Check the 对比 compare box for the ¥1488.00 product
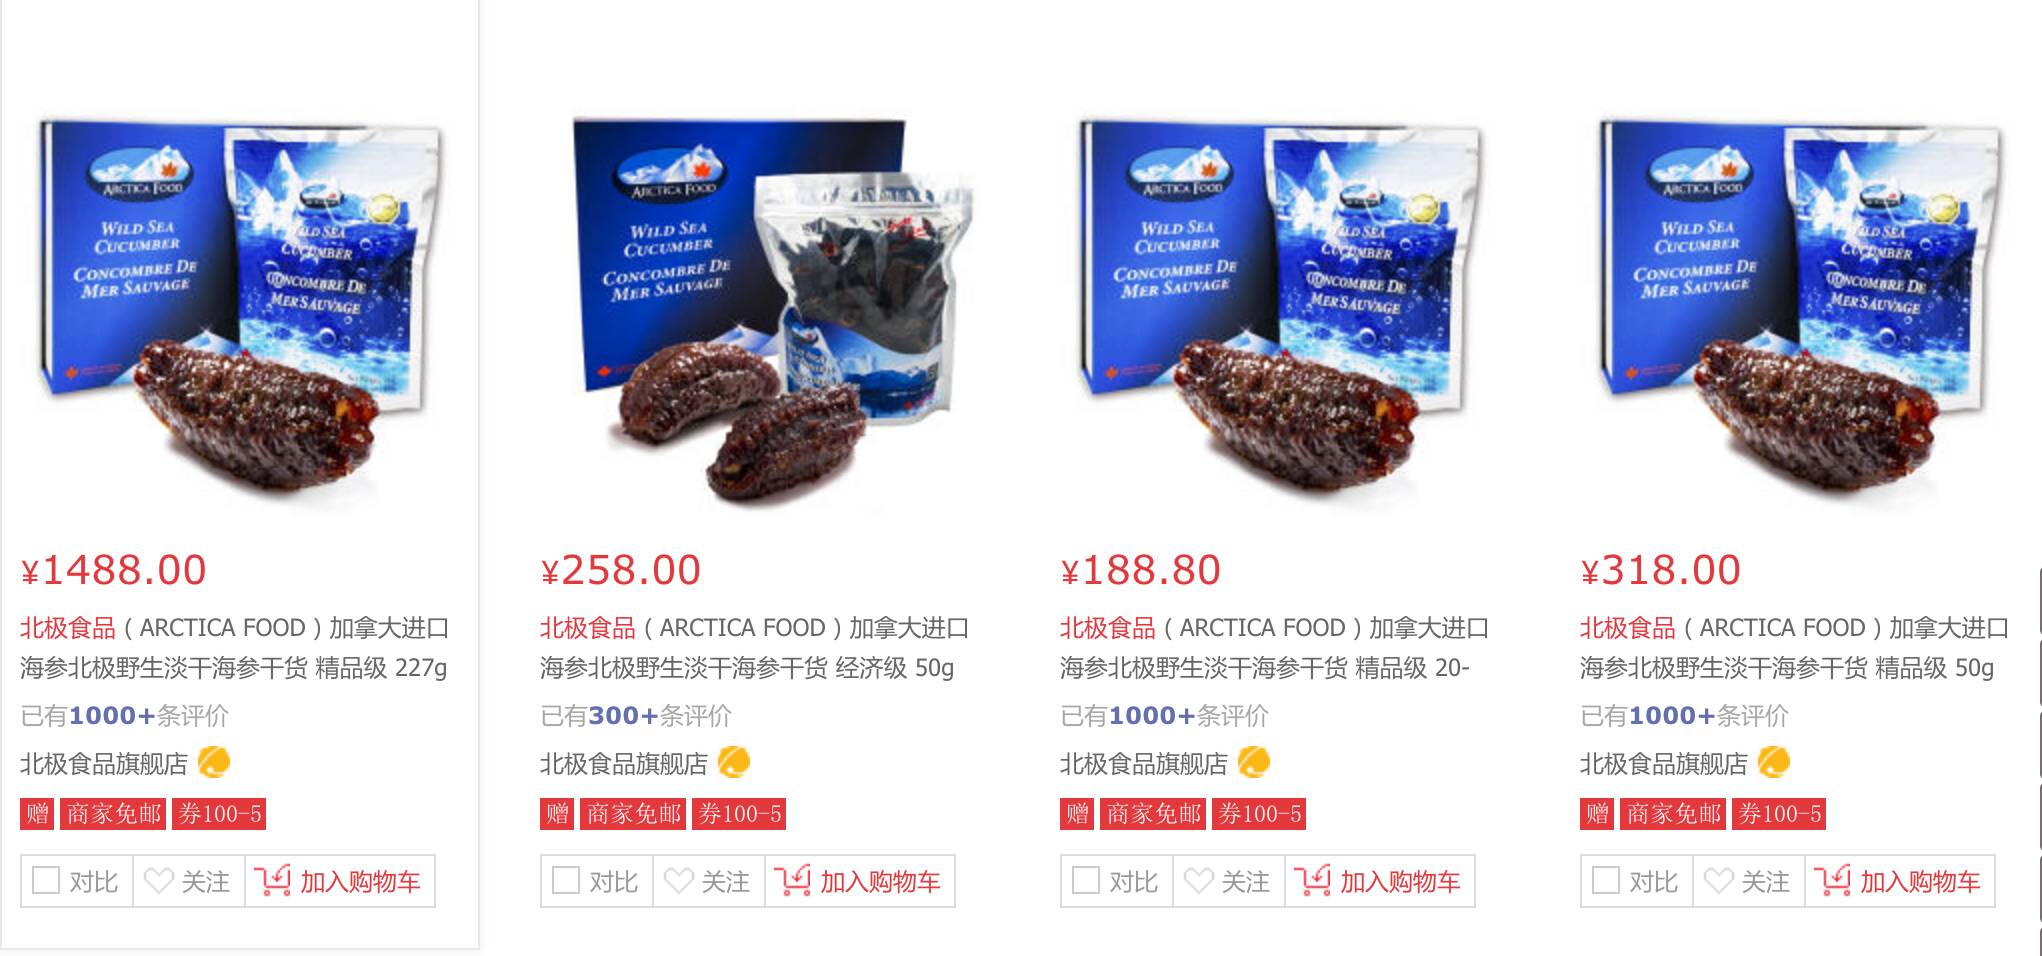This screenshot has width=2042, height=956. (x=46, y=880)
